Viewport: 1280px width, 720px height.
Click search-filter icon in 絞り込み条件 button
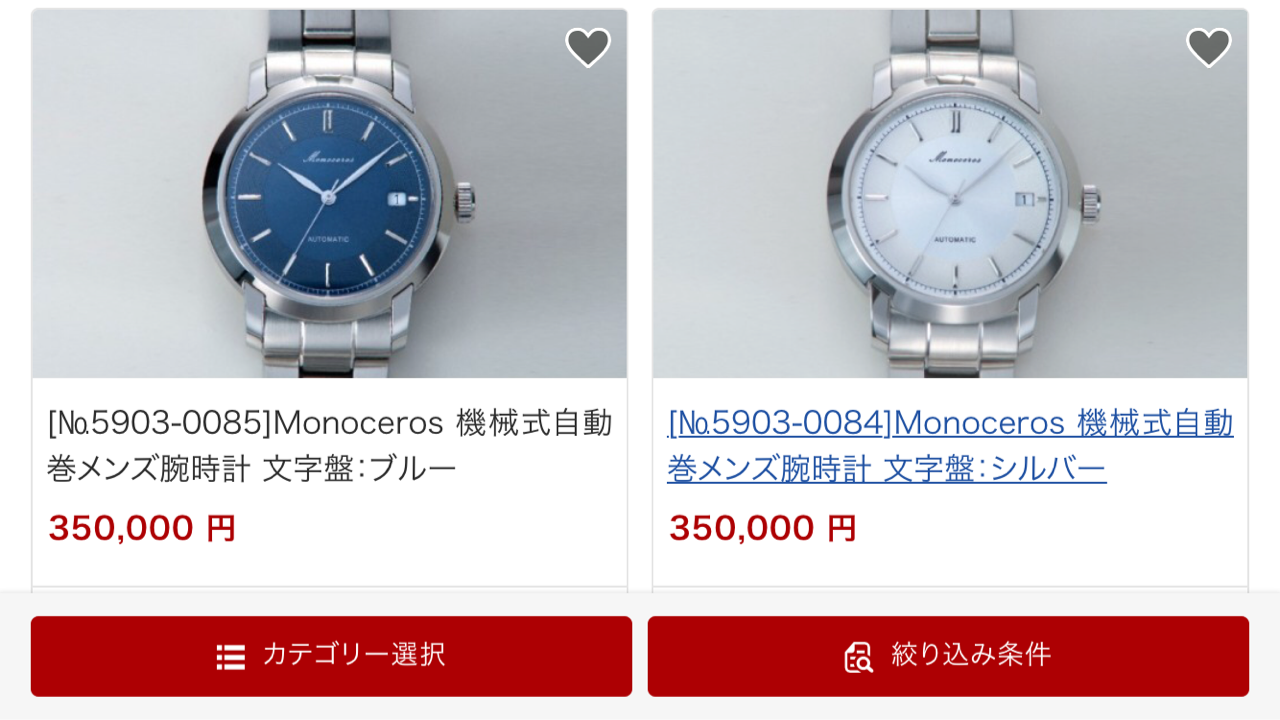pyautogui.click(x=859, y=657)
